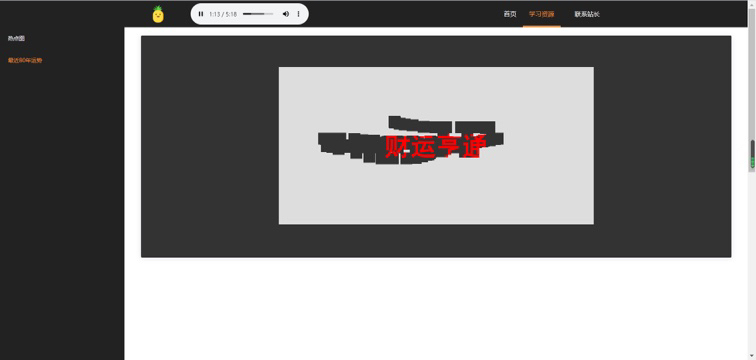This screenshot has height=360, width=756.
Task: Click the 1:13 / 5:18 time display
Action: click(x=223, y=14)
